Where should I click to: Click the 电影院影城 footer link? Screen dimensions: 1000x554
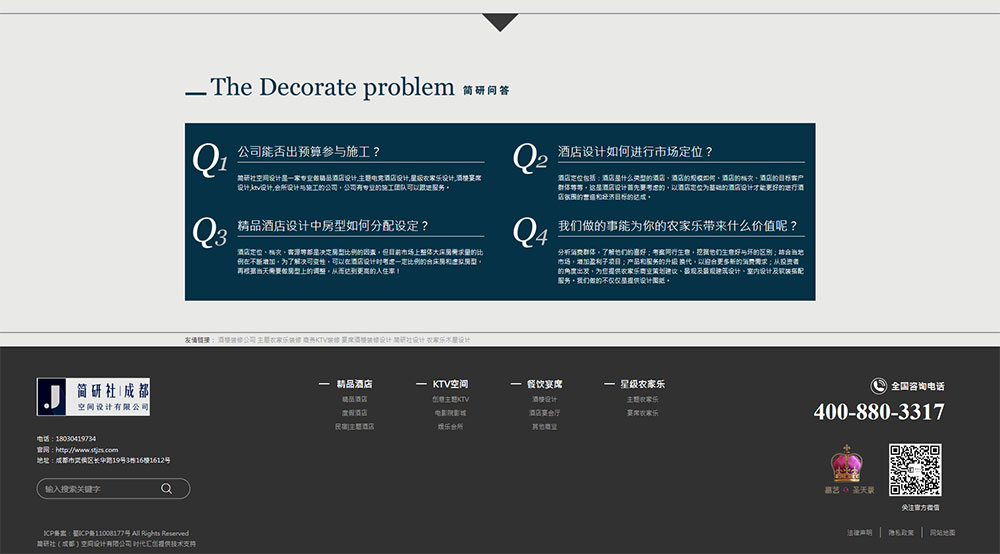point(450,412)
